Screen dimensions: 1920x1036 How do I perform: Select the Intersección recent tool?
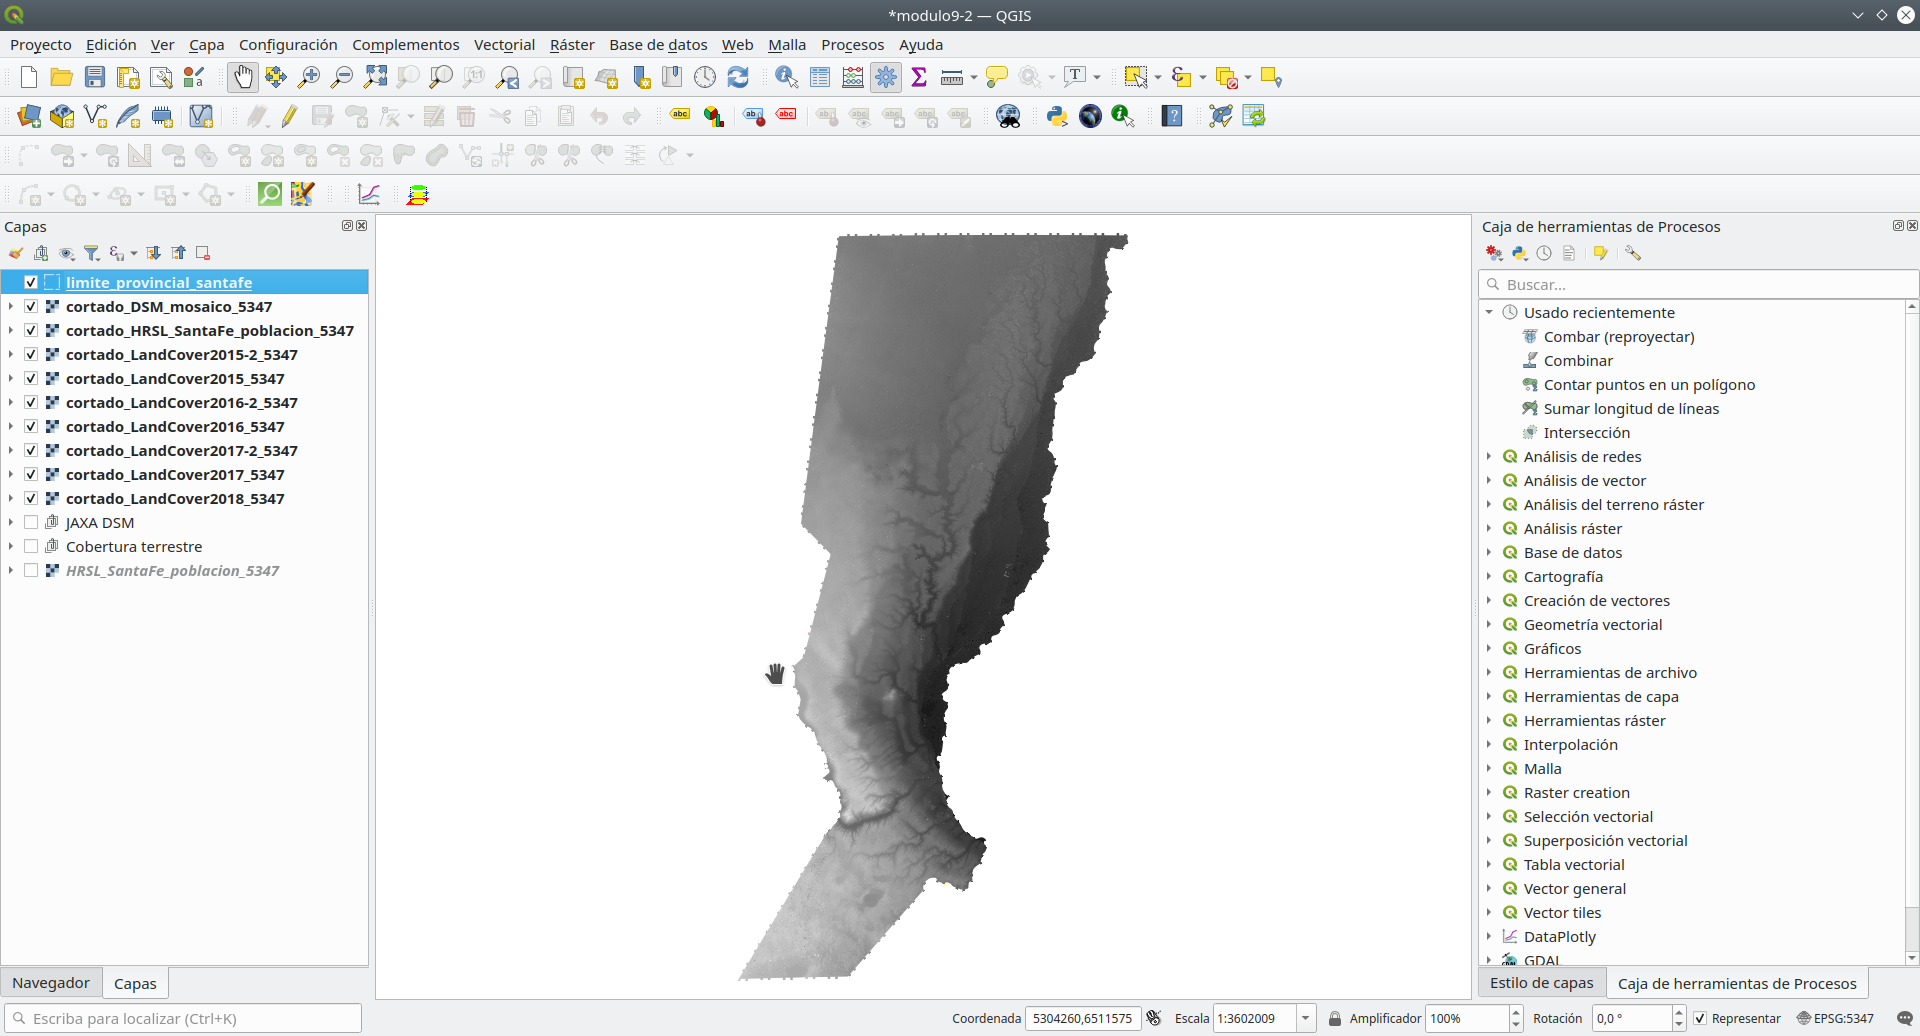[x=1586, y=432]
